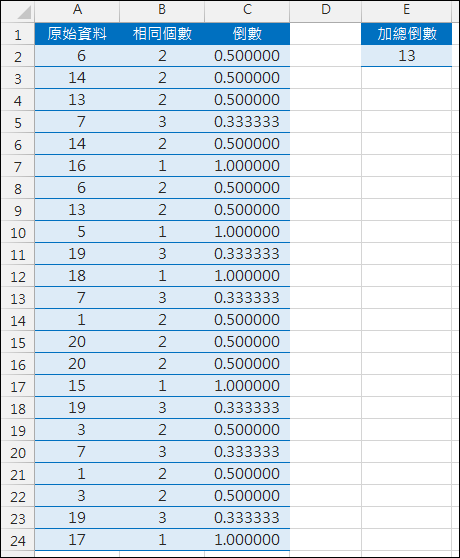Click cell A2 with value 6
Viewport: 460px width, 558px height.
coord(77,56)
